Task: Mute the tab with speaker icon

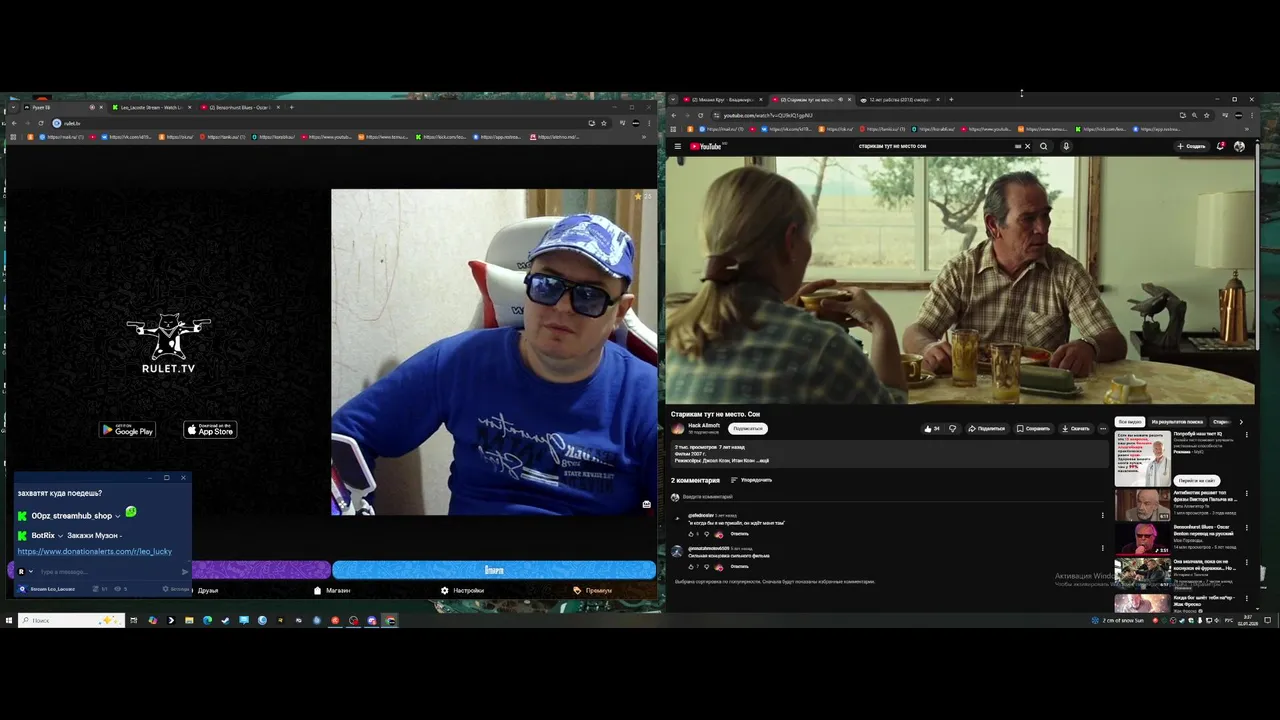Action: pyautogui.click(x=840, y=100)
